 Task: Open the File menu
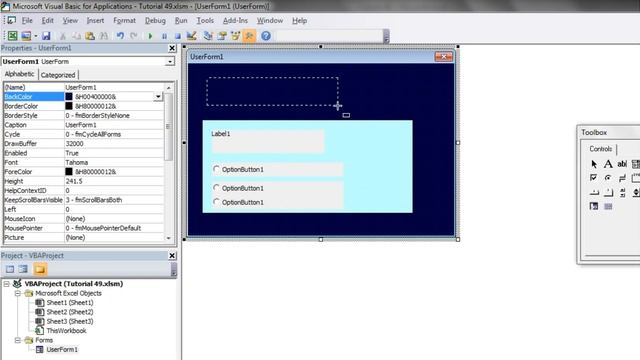click(27, 20)
